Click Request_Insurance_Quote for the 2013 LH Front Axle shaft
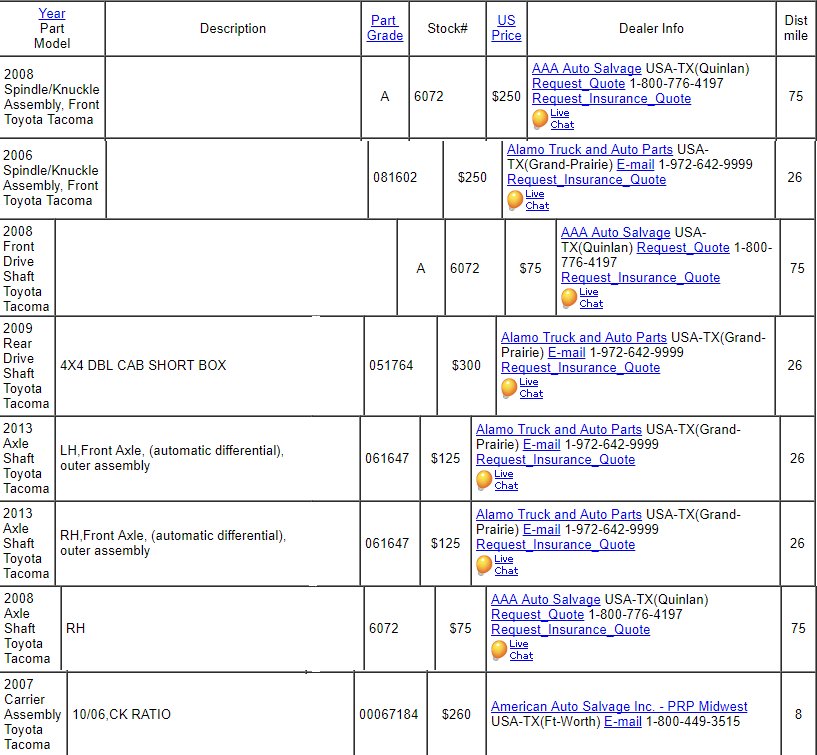817x755 pixels. click(x=555, y=460)
